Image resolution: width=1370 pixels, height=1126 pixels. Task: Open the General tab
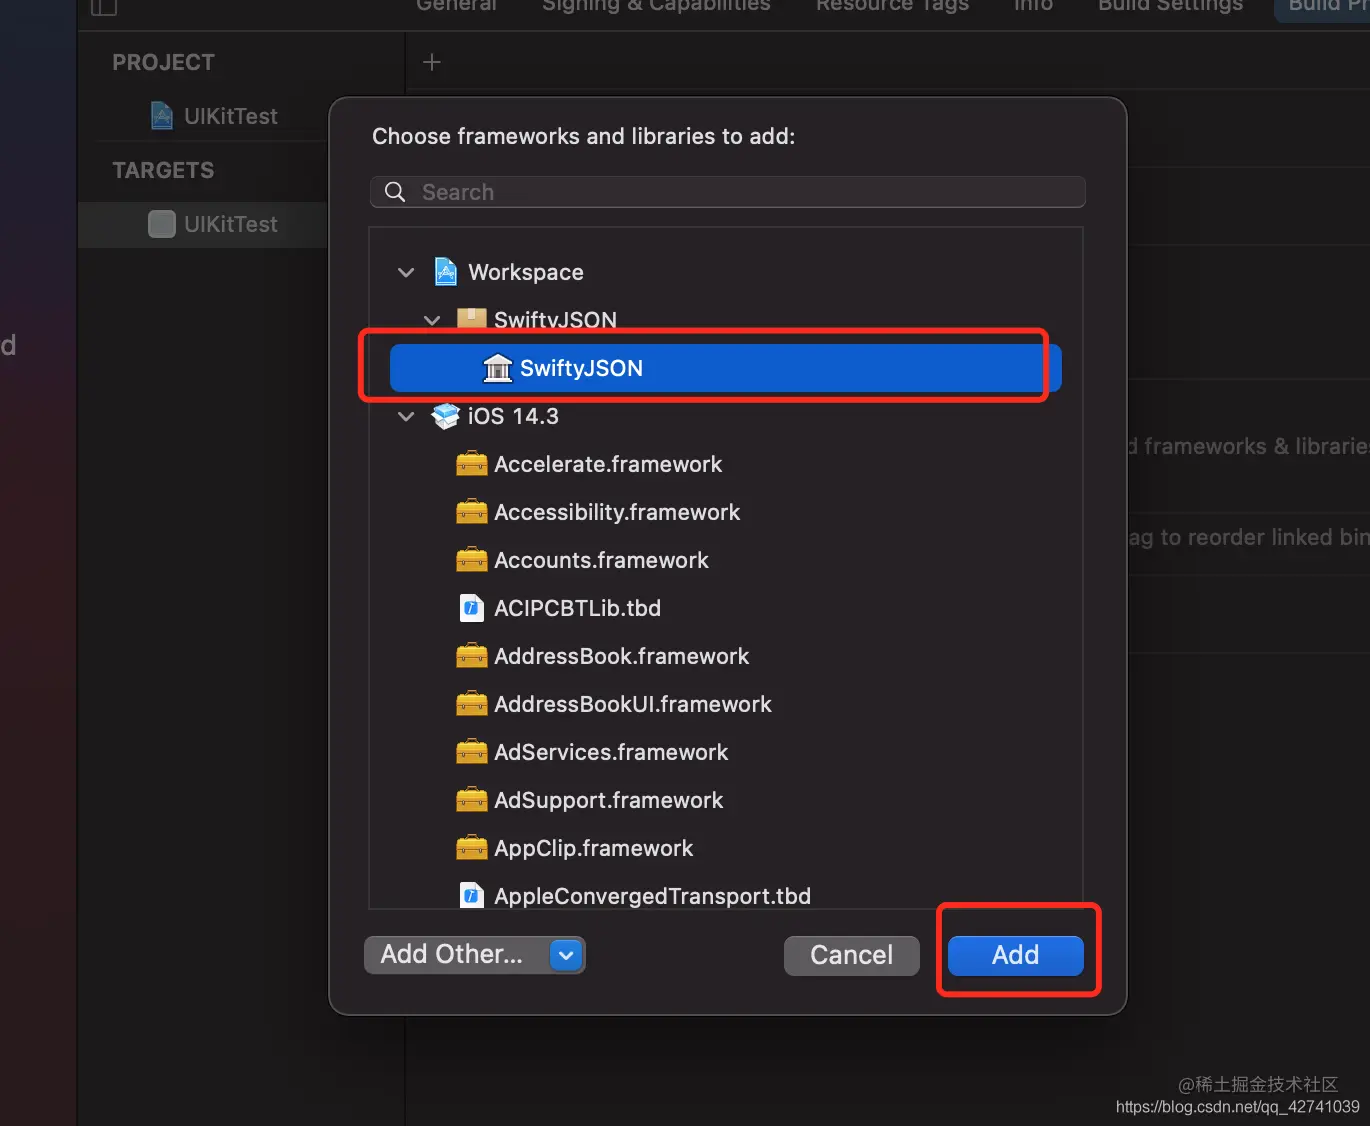tap(456, 6)
